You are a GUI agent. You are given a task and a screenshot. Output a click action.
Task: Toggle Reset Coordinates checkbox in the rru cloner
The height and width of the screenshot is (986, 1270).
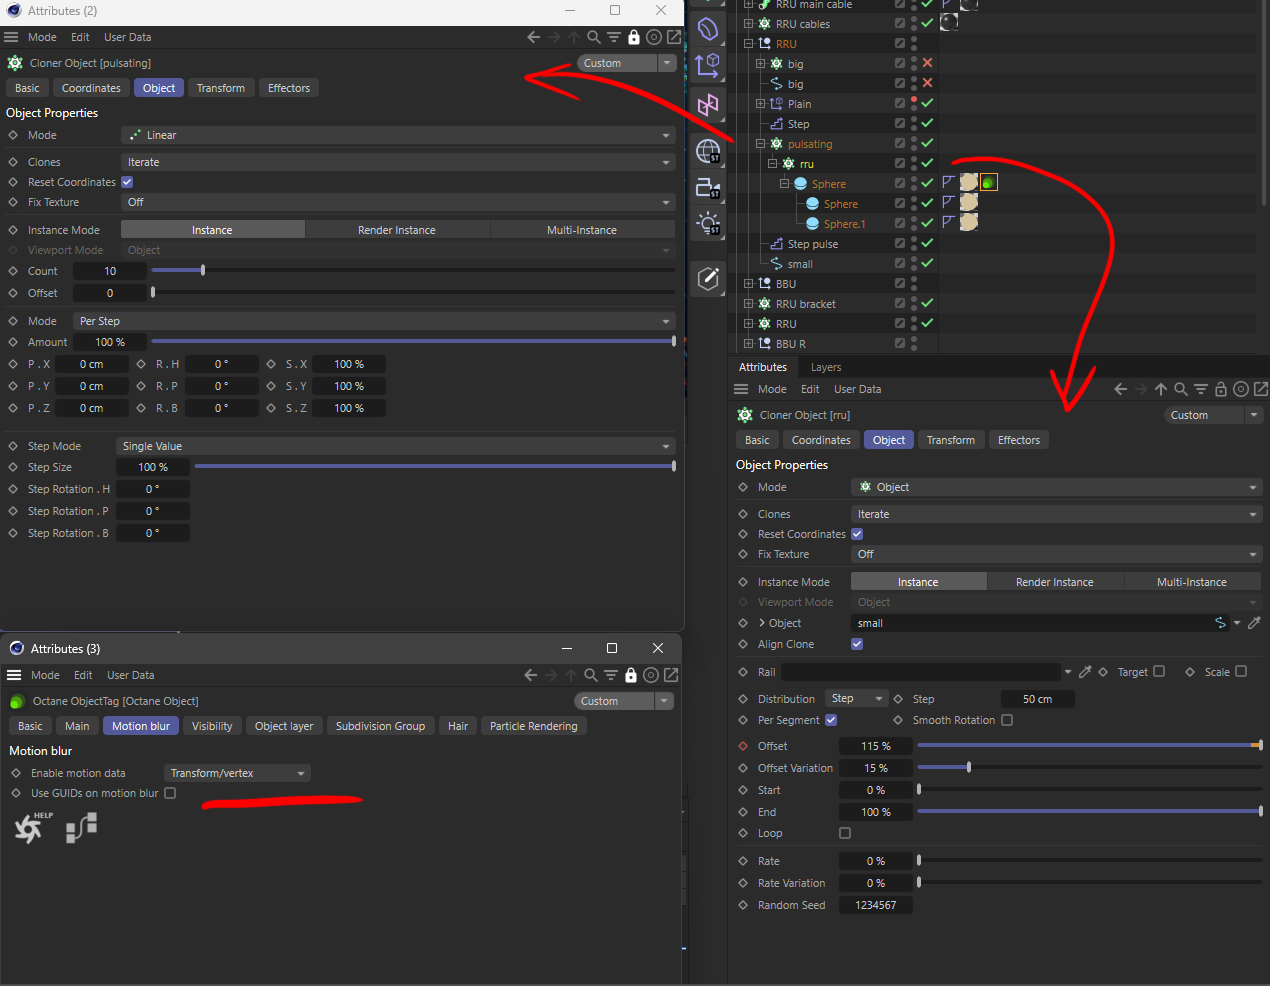tap(857, 534)
